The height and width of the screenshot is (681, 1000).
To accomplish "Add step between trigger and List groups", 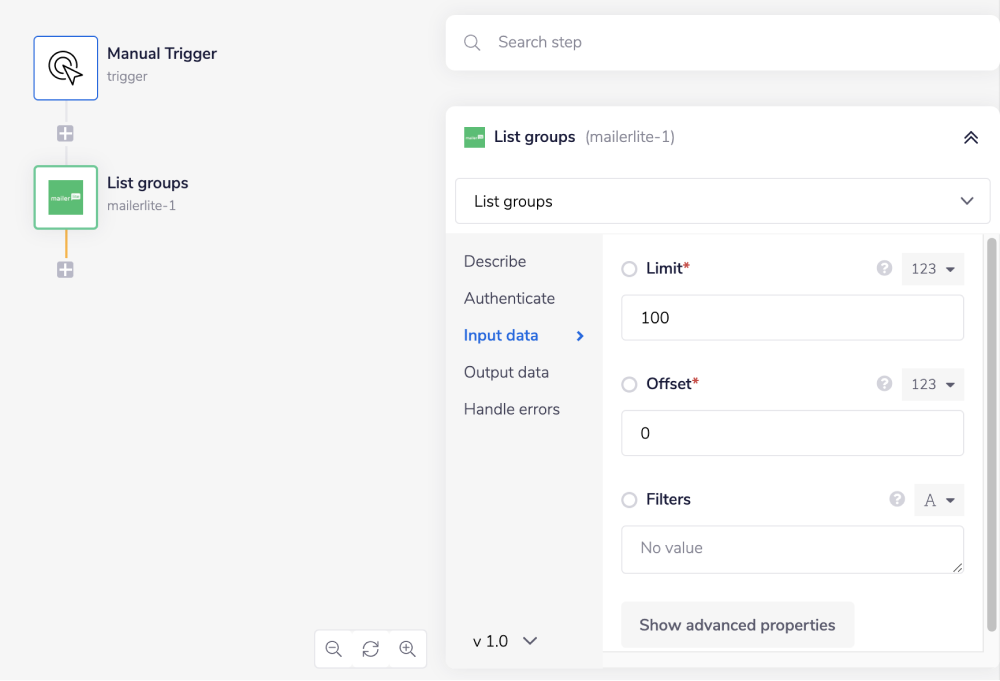I will (65, 133).
